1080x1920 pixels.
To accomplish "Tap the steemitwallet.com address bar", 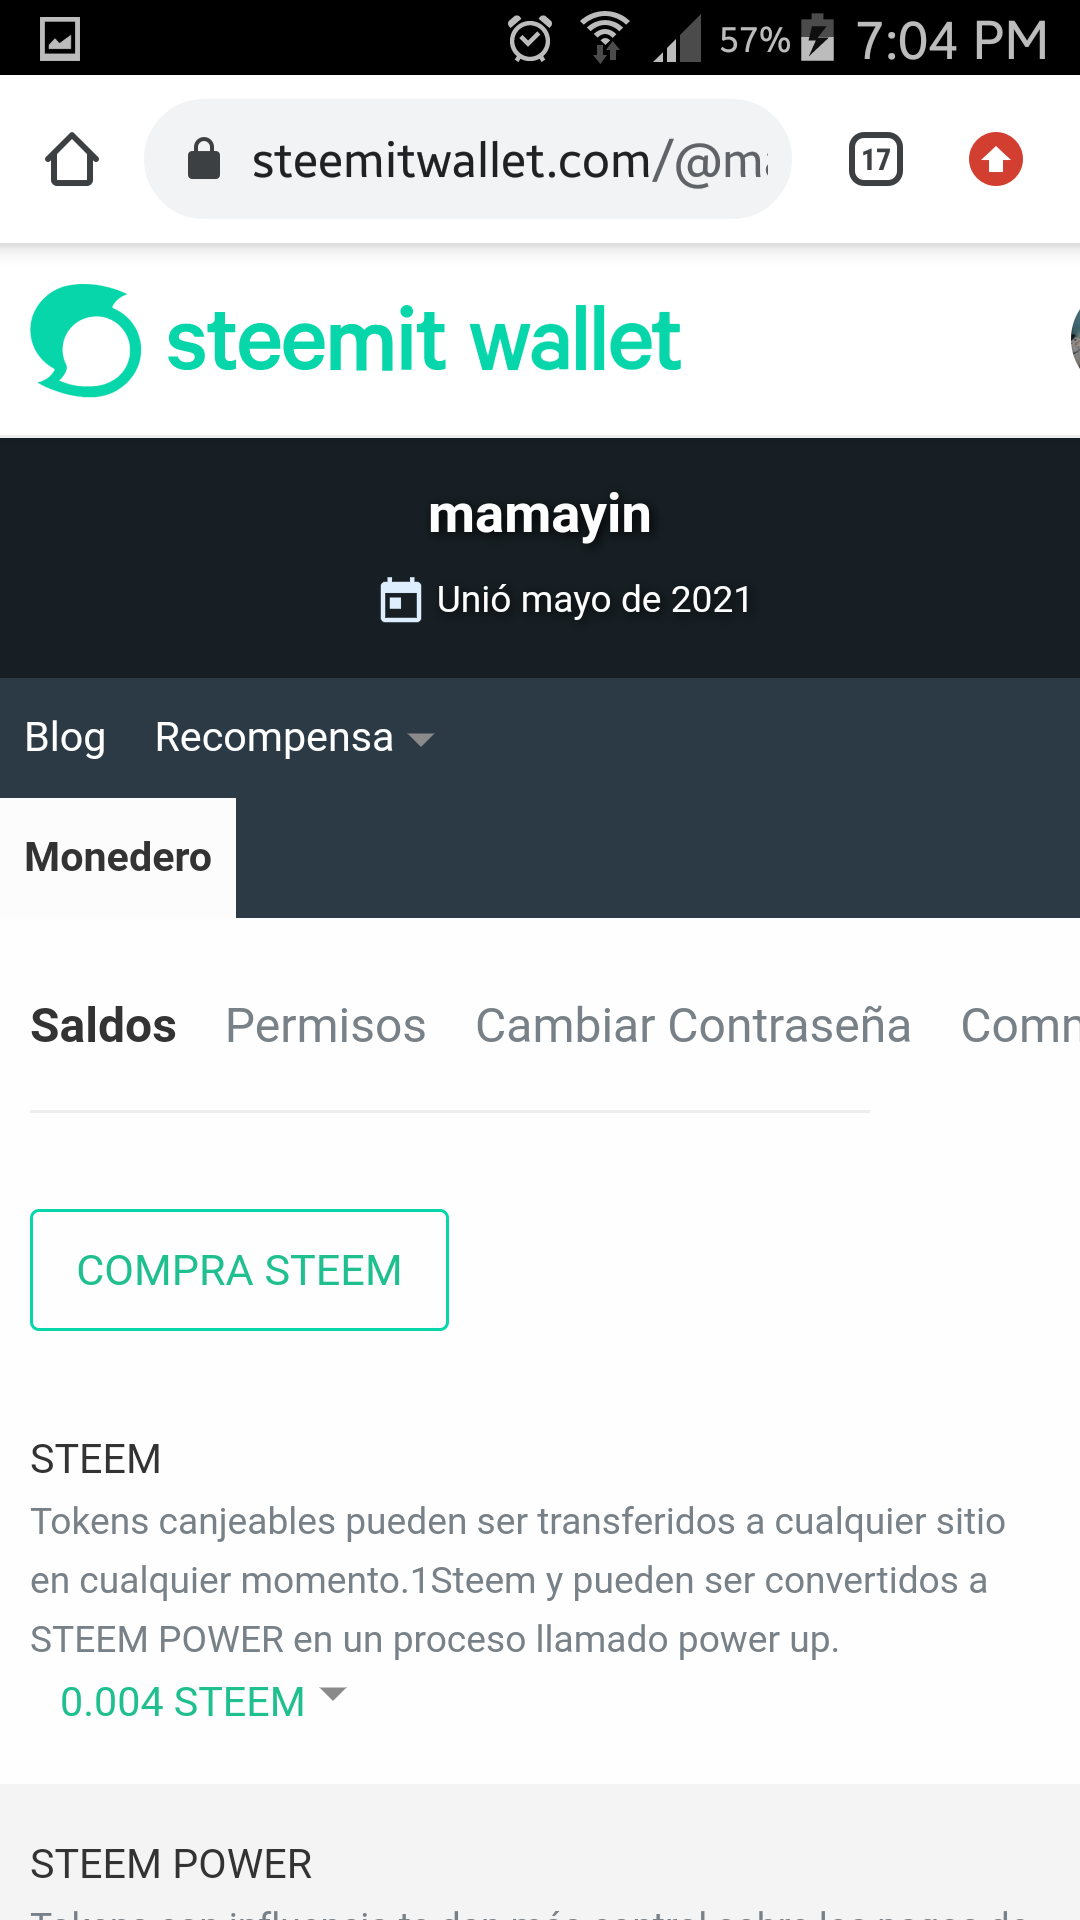I will pos(508,160).
